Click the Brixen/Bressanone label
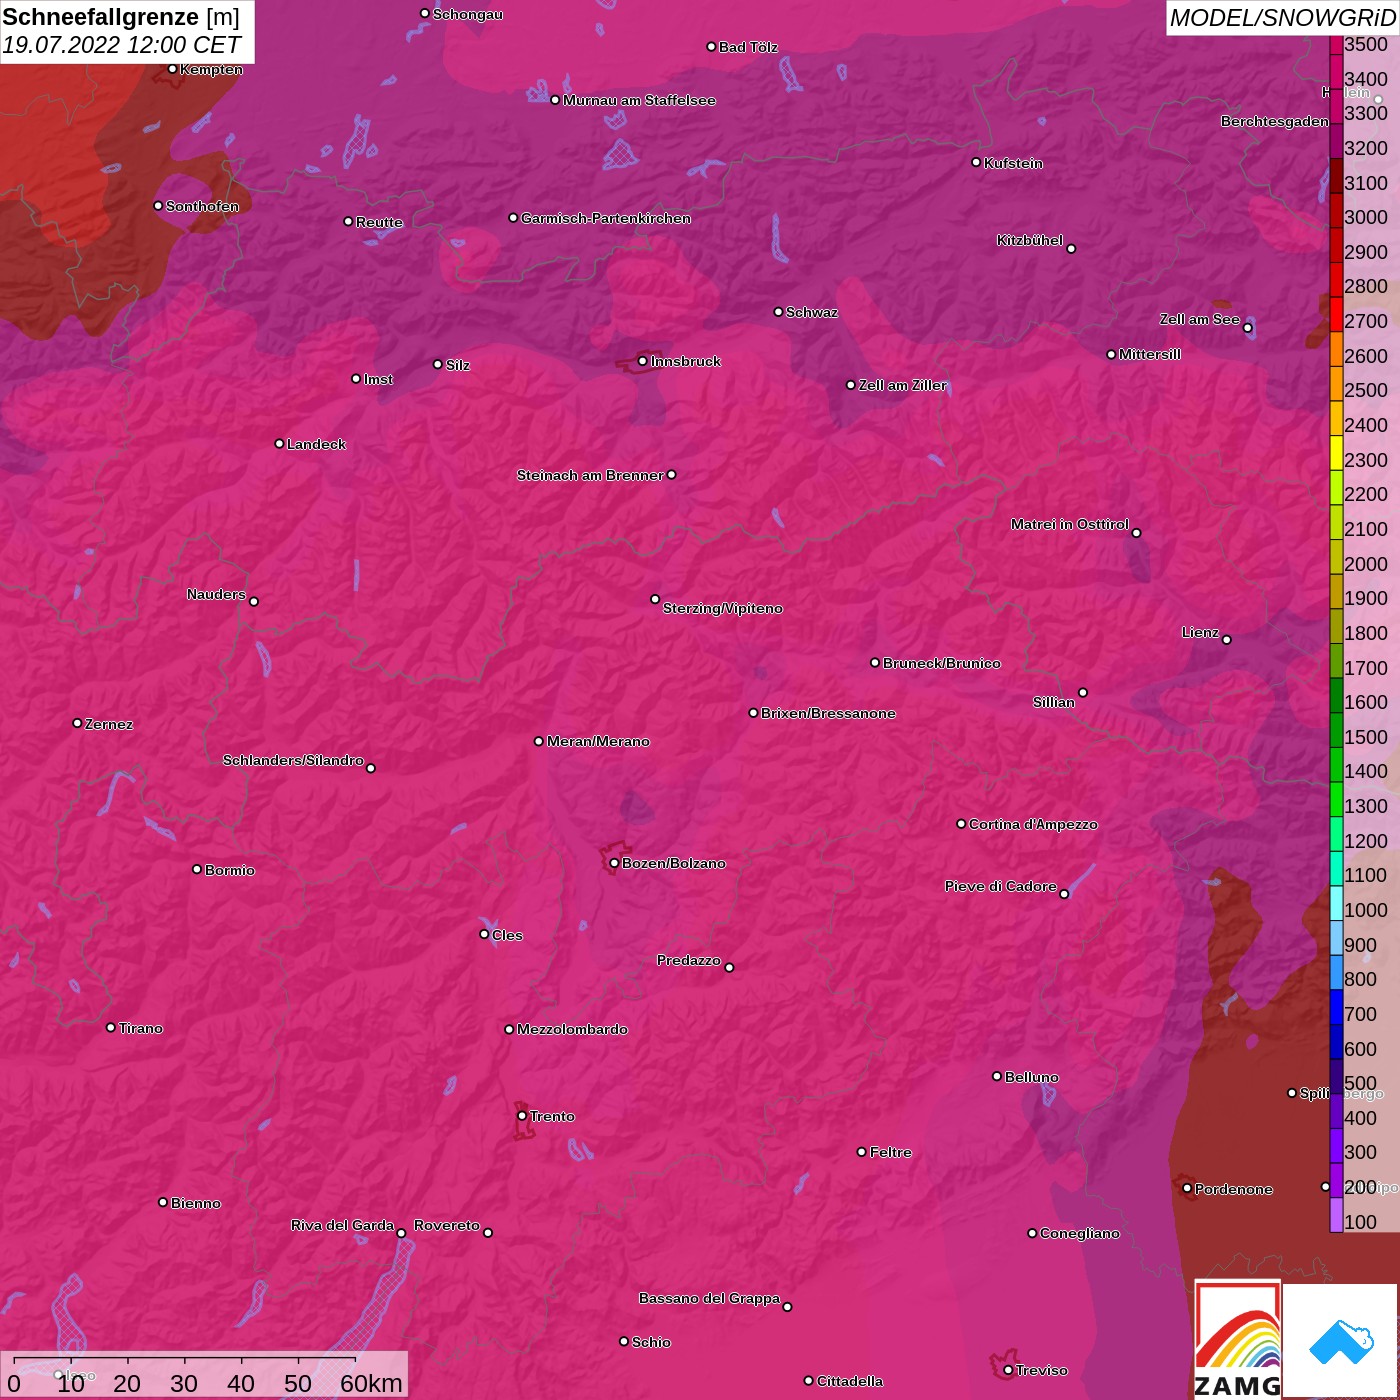 (x=828, y=713)
